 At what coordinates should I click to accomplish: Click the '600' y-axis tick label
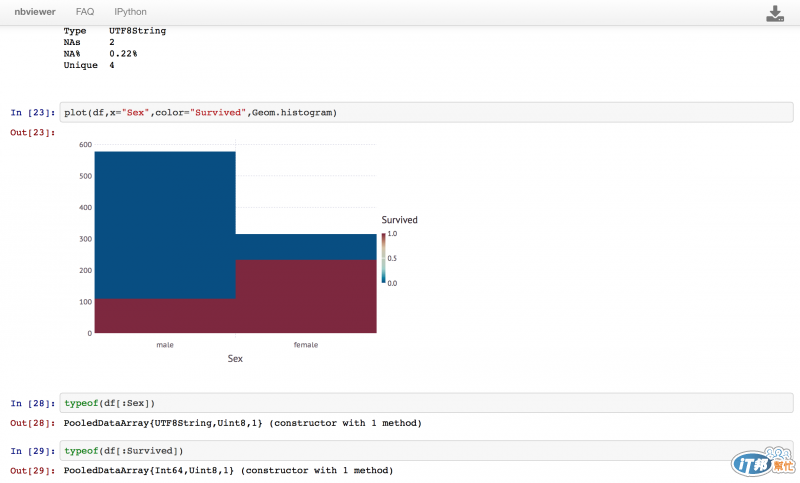(x=85, y=144)
